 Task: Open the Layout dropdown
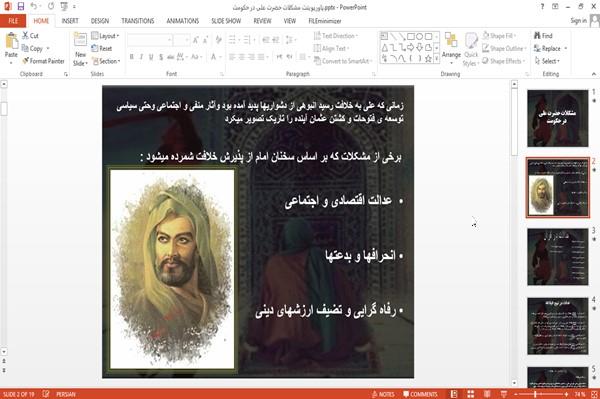105,36
